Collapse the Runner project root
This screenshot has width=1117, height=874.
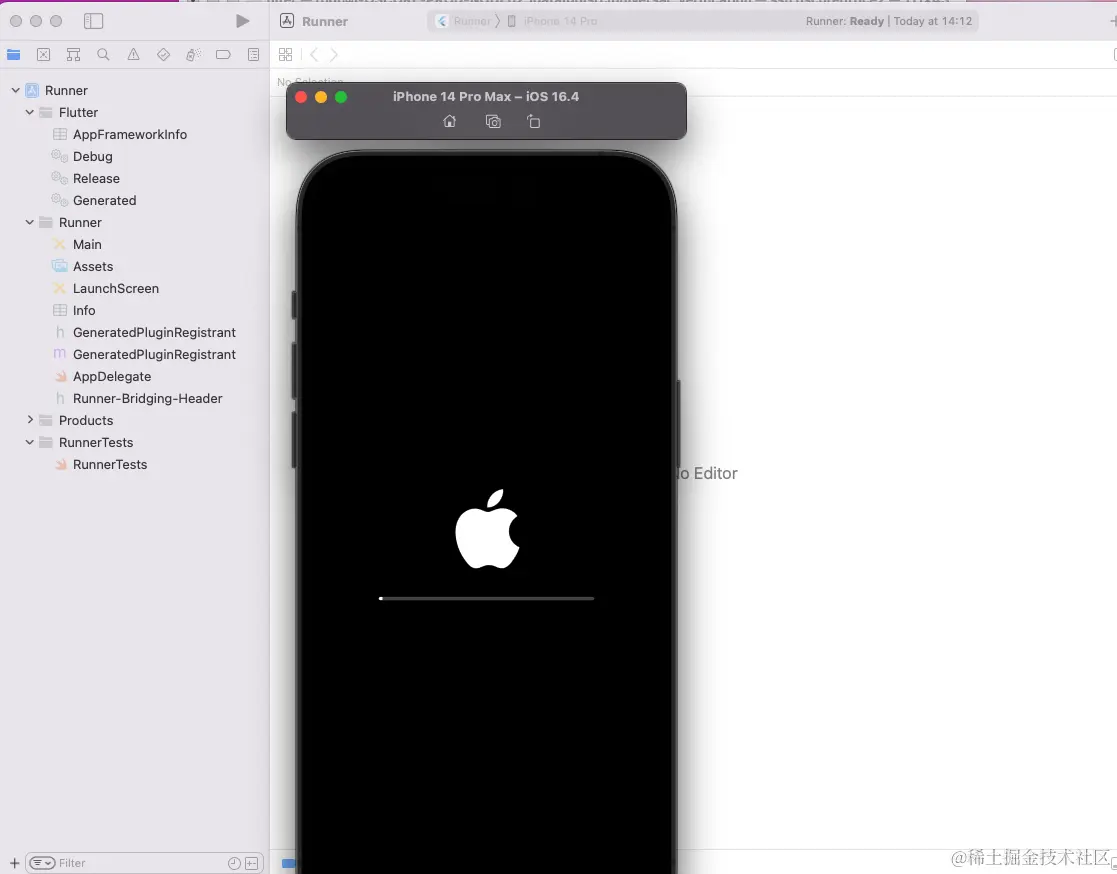pyautogui.click(x=16, y=90)
